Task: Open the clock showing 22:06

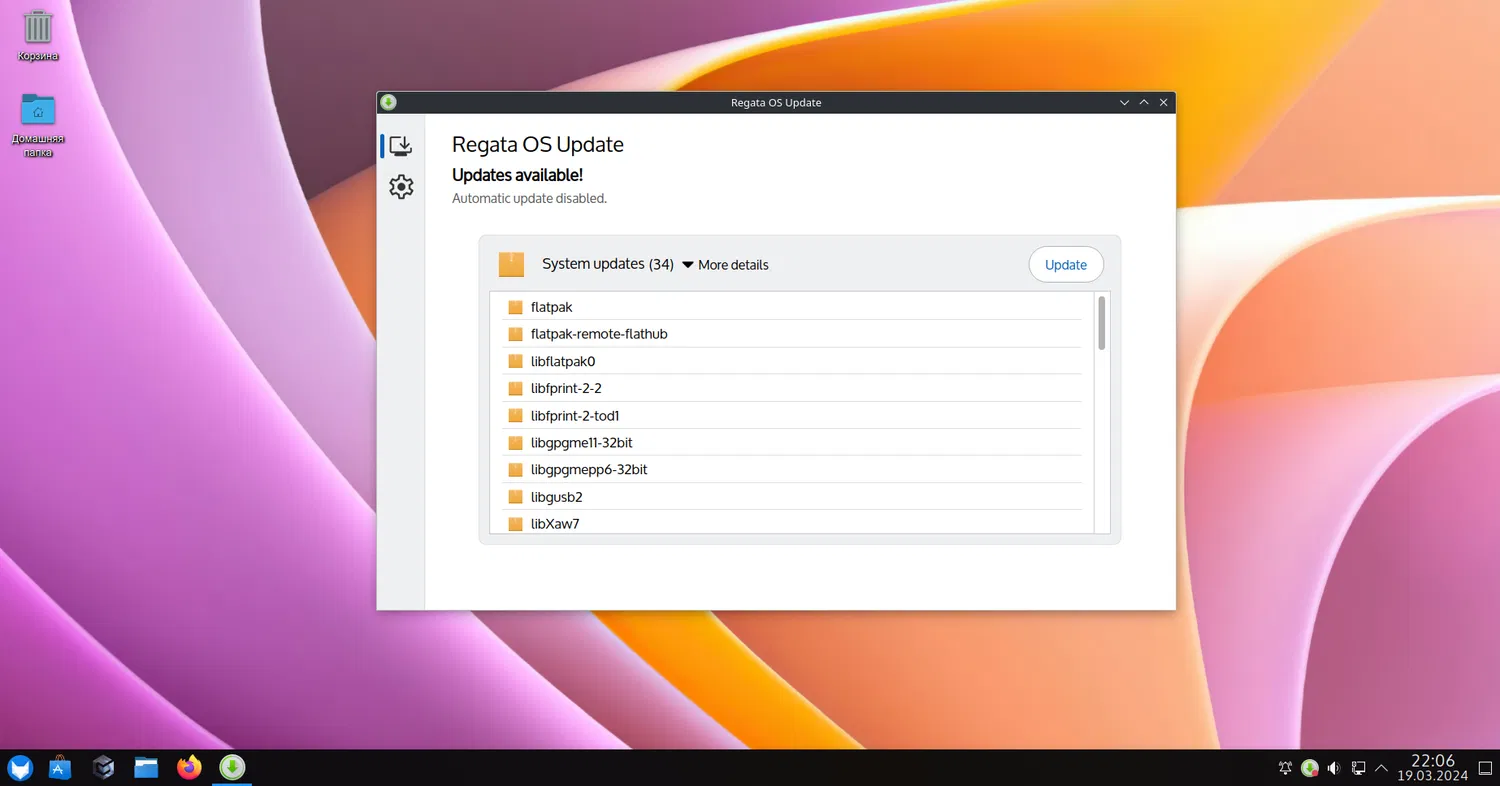Action: click(x=1432, y=768)
